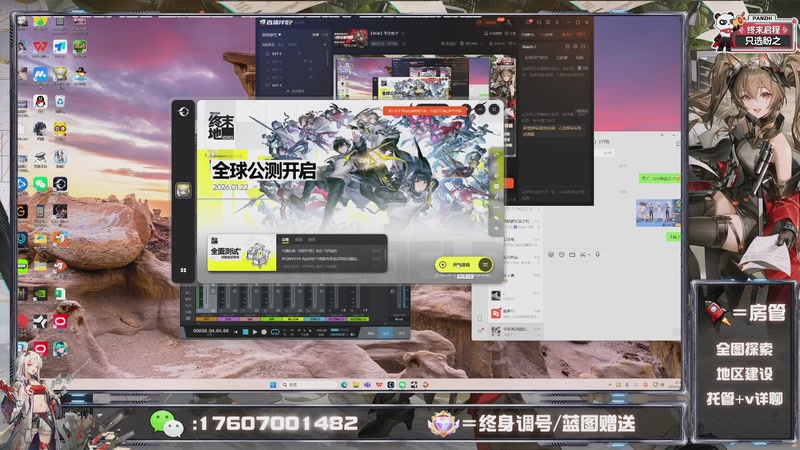
Task: Open the WPS Office desktop shortcut
Action: click(40, 47)
